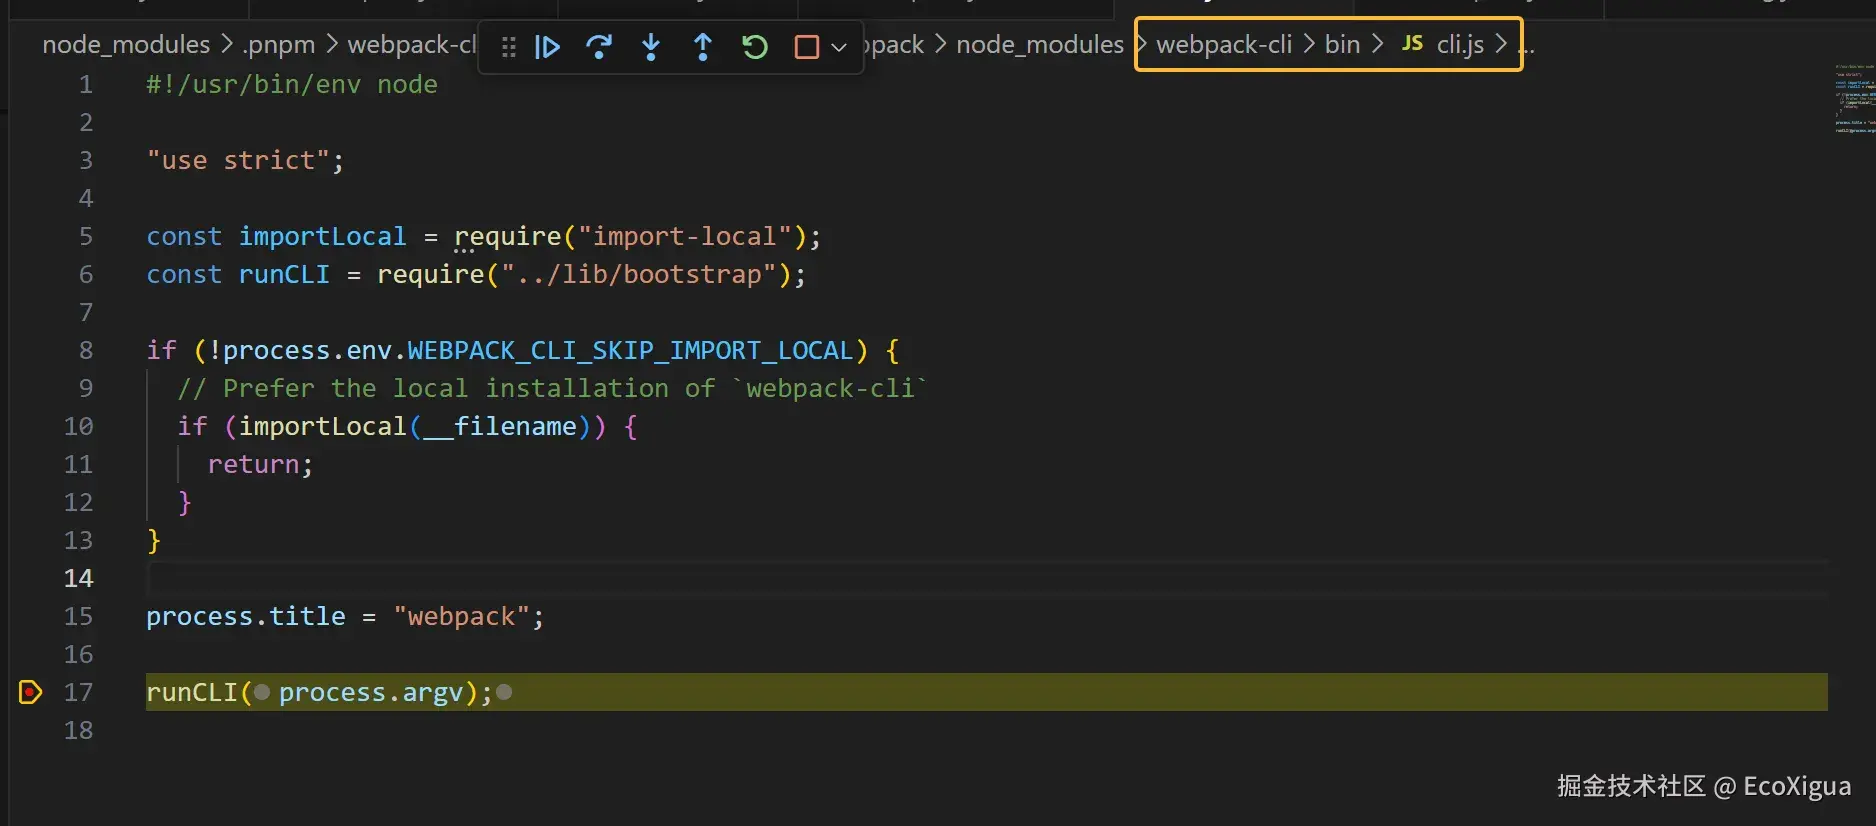Click the inline breakpoint after the semicolon
The image size is (1876, 826).
(x=504, y=692)
